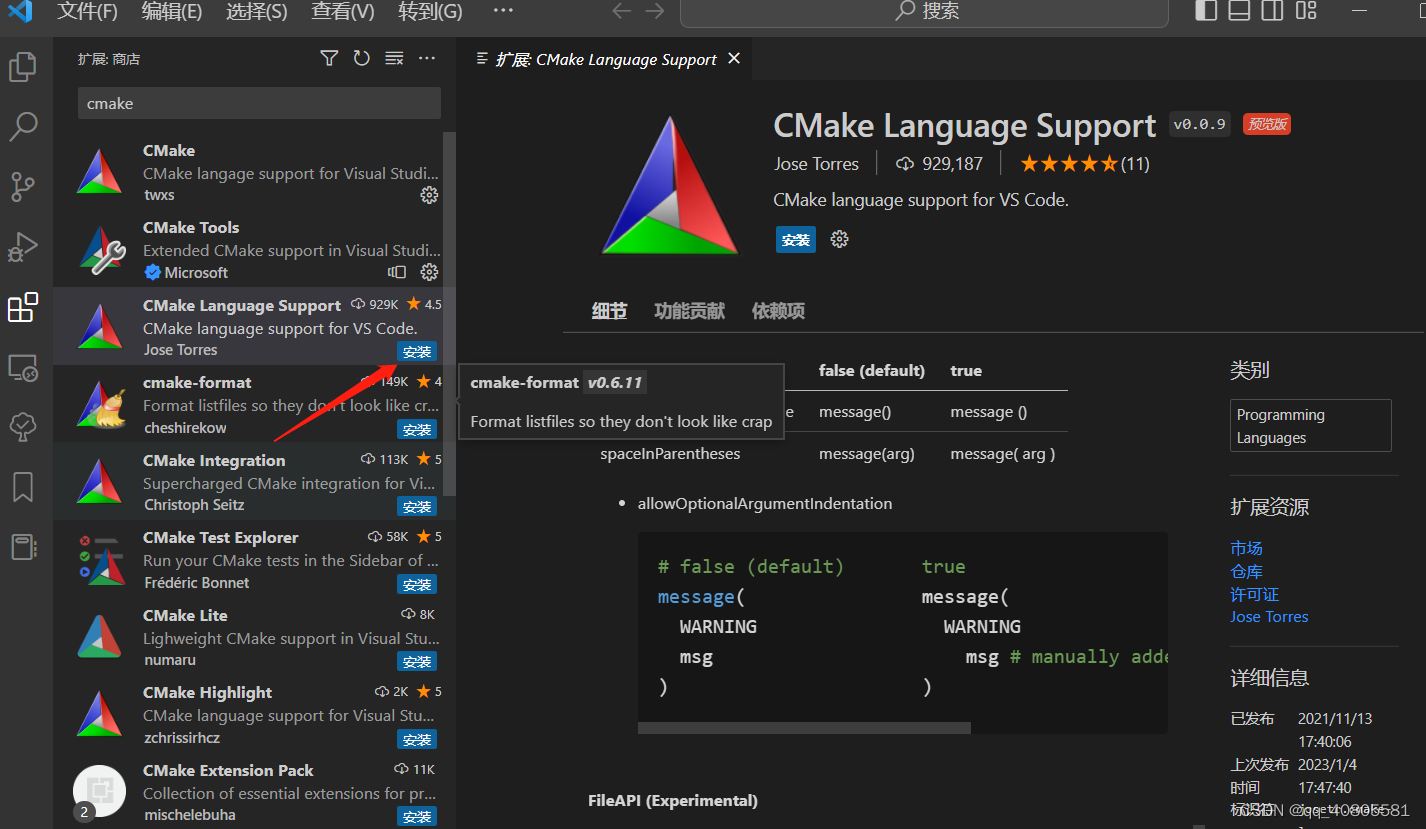Click the cmake search input field
This screenshot has height=829, width=1426.
point(258,103)
